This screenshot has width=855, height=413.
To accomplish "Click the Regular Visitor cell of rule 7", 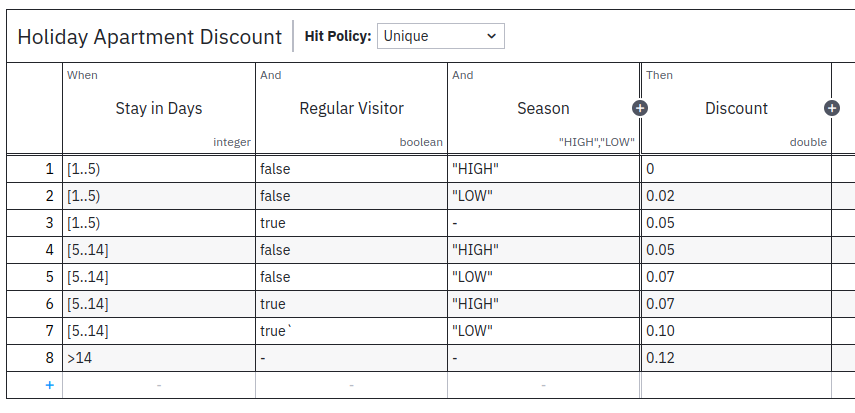I will [351, 331].
